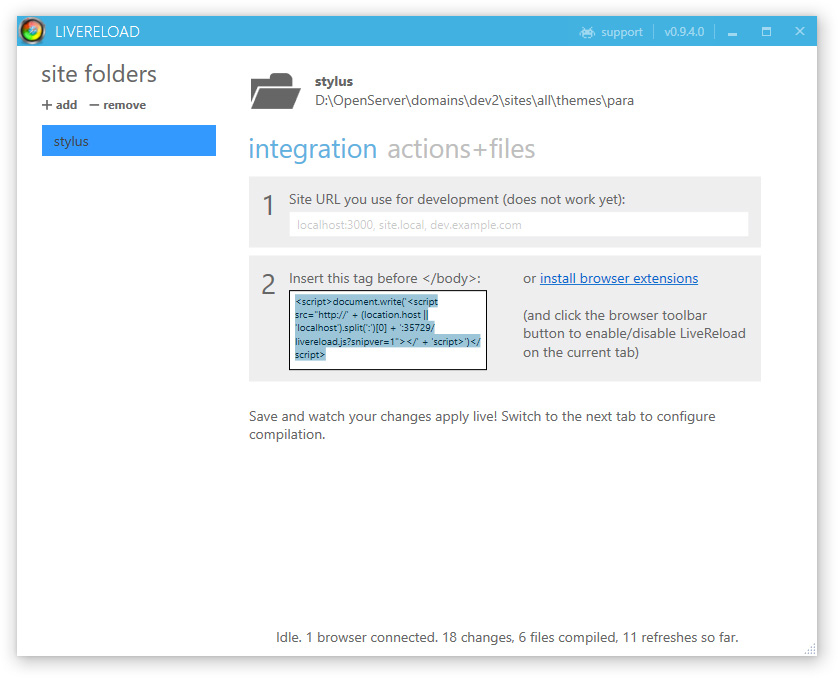Click the Idle status bar message

click(507, 637)
